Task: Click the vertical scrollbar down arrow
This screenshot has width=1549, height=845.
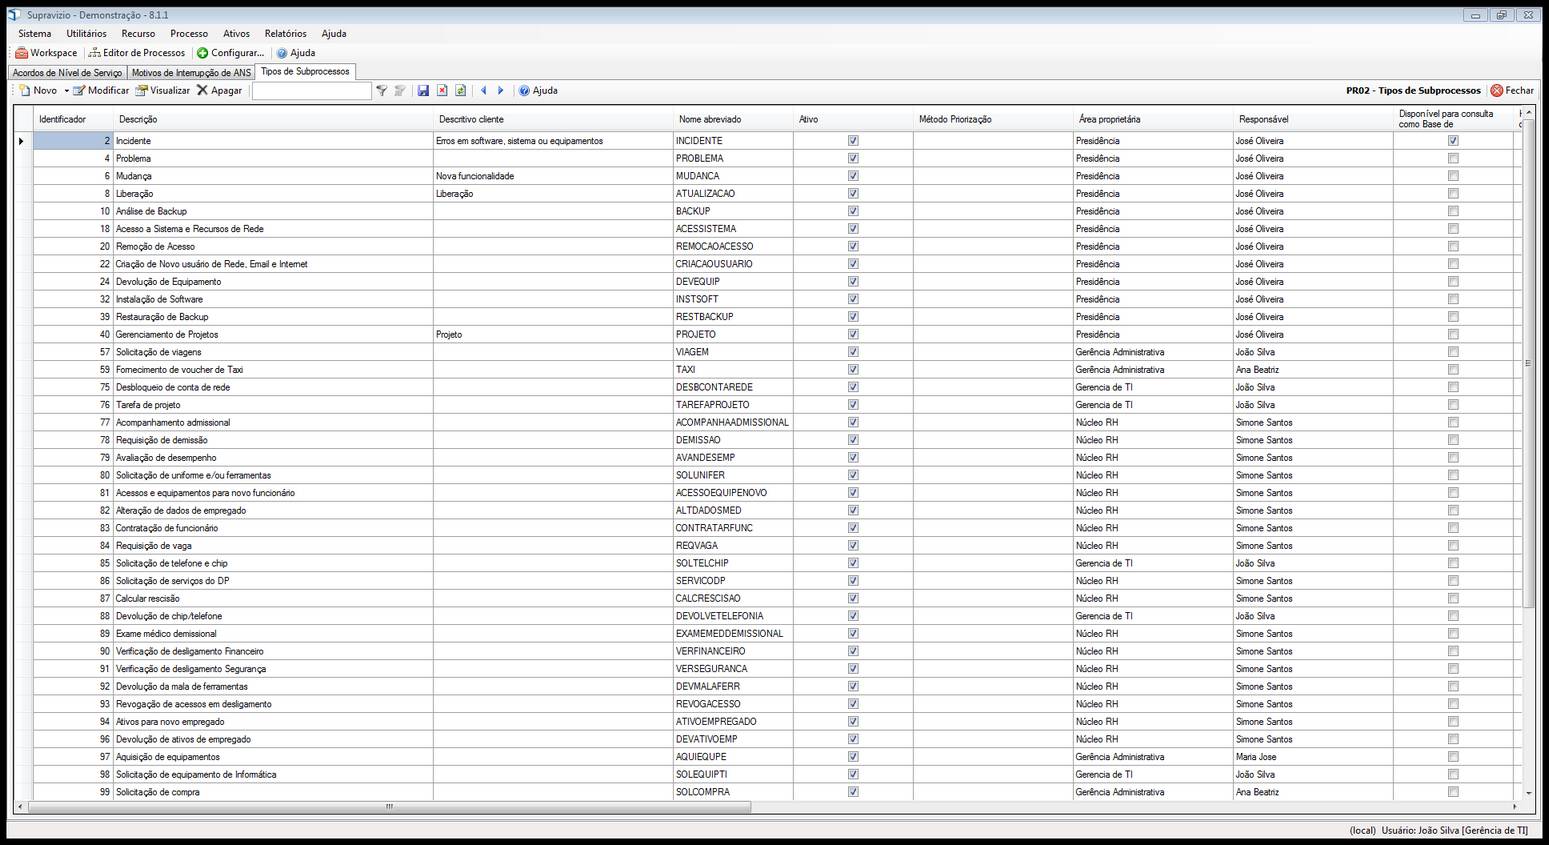Action: click(x=1528, y=793)
